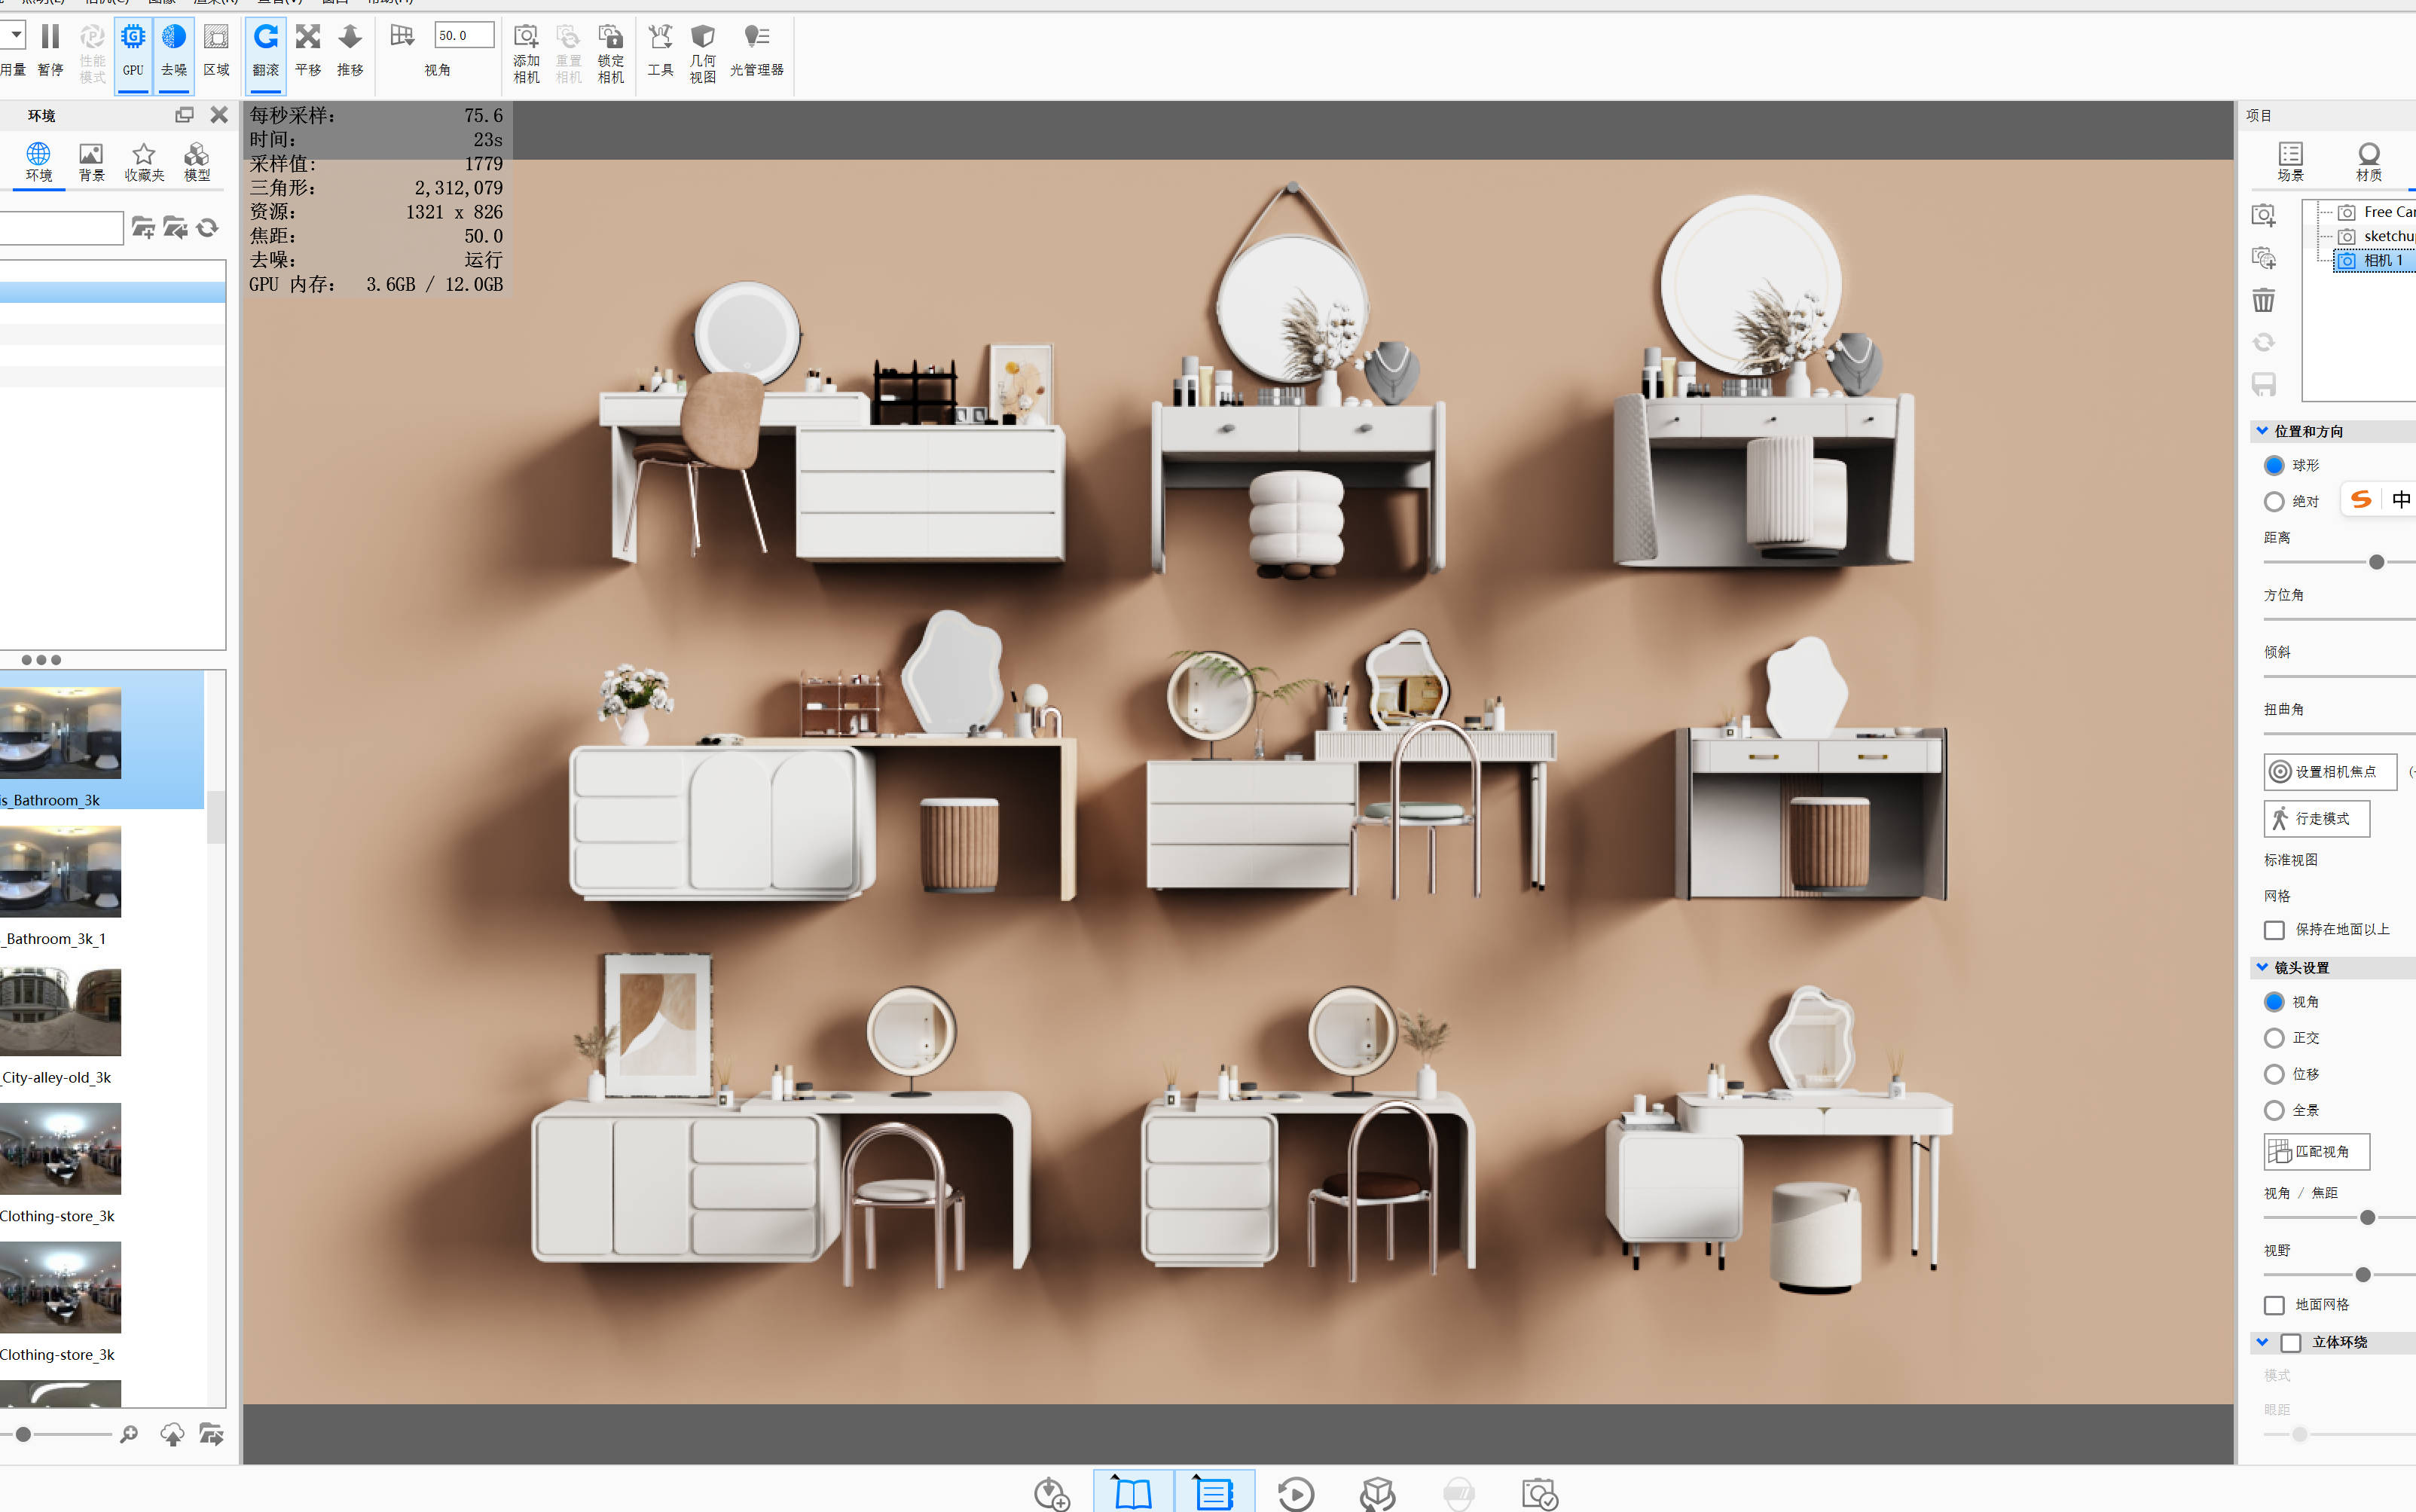
Task: Select the 翻滚 orbit navigation tool
Action: tap(265, 47)
